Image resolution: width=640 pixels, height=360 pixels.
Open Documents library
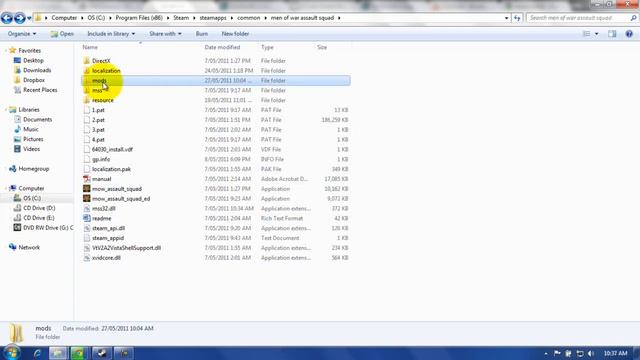pyautogui.click(x=37, y=120)
